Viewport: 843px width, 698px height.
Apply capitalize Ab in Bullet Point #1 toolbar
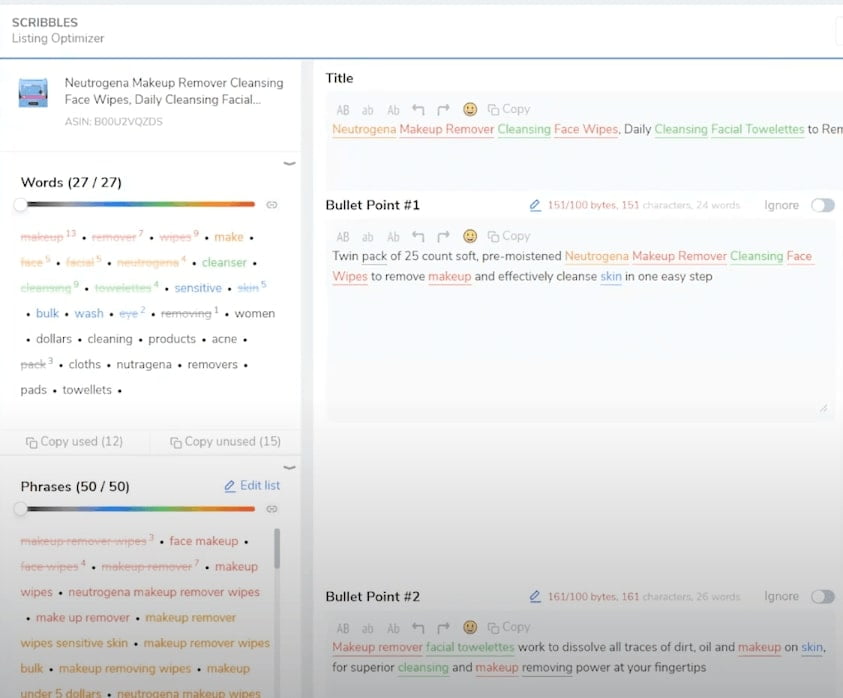[394, 237]
